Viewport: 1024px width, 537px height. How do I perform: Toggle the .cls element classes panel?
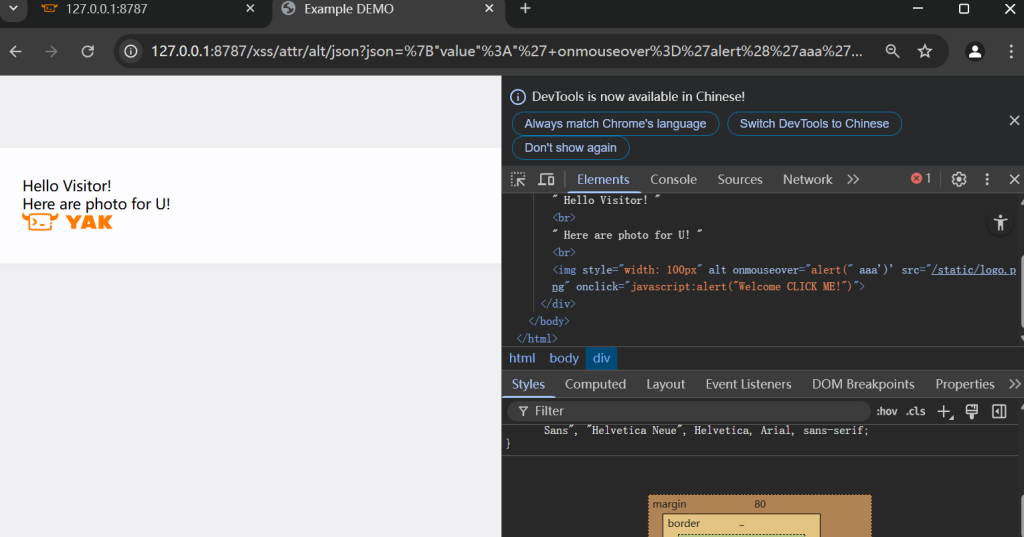[915, 411]
